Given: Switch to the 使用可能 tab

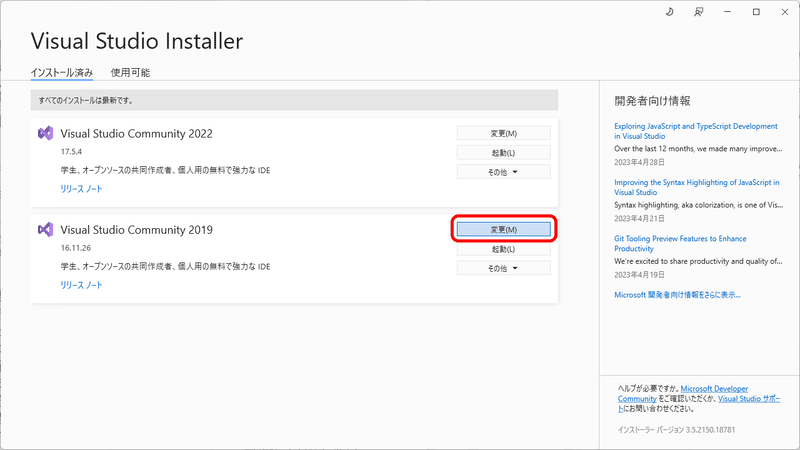Looking at the screenshot, I should click(x=130, y=72).
